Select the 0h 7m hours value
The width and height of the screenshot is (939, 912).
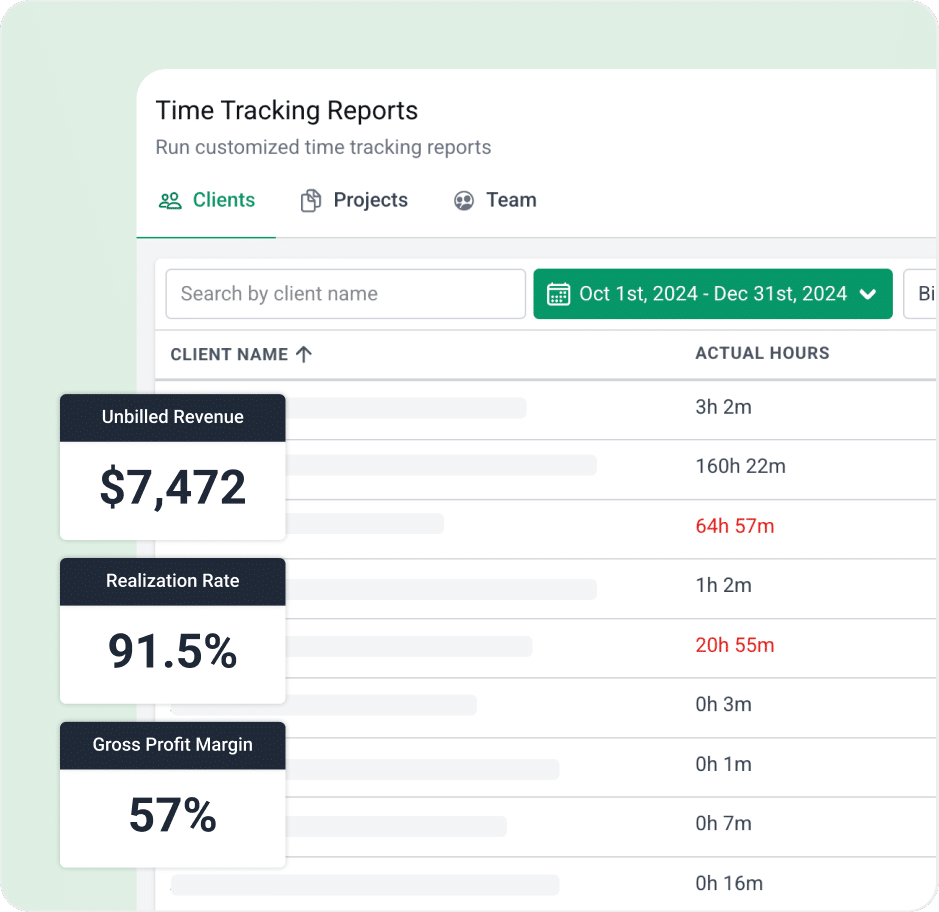[x=723, y=824]
